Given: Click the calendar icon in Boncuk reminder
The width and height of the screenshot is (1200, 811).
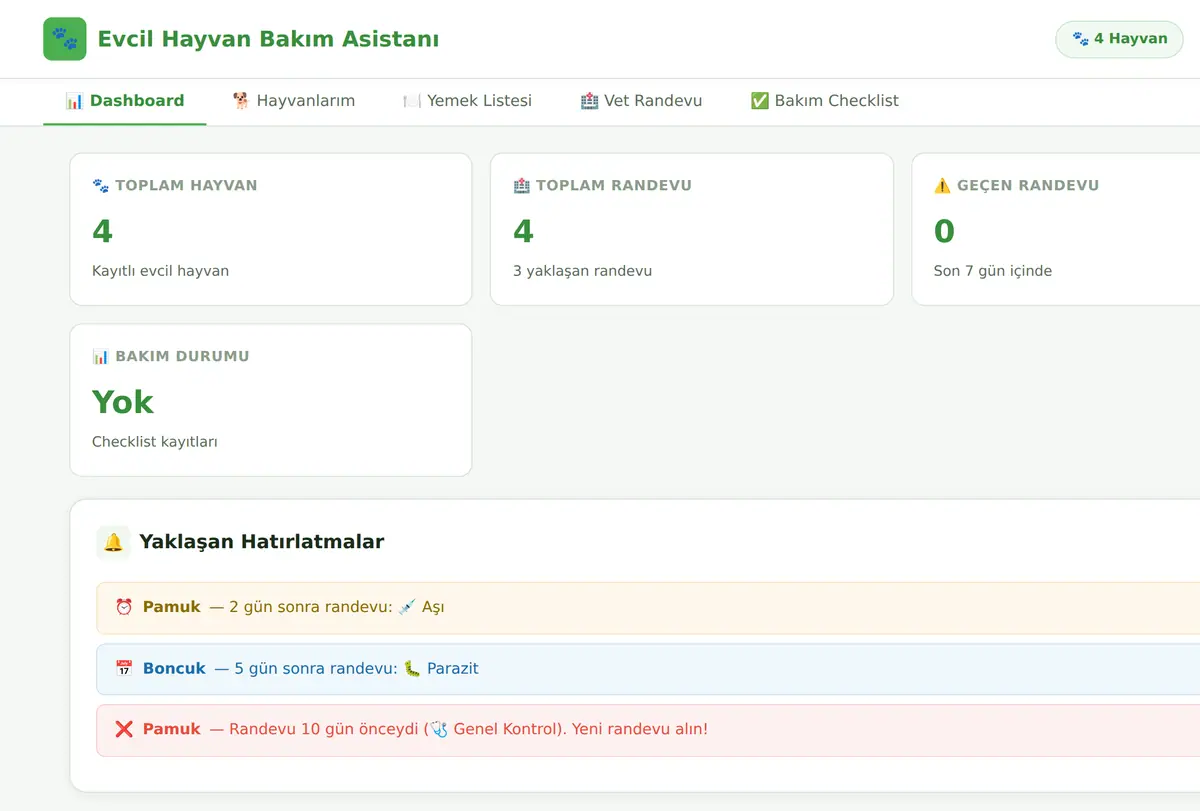Looking at the screenshot, I should tap(124, 668).
